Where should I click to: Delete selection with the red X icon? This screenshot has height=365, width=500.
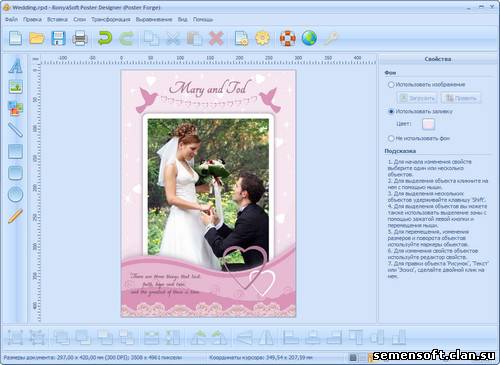(216, 38)
